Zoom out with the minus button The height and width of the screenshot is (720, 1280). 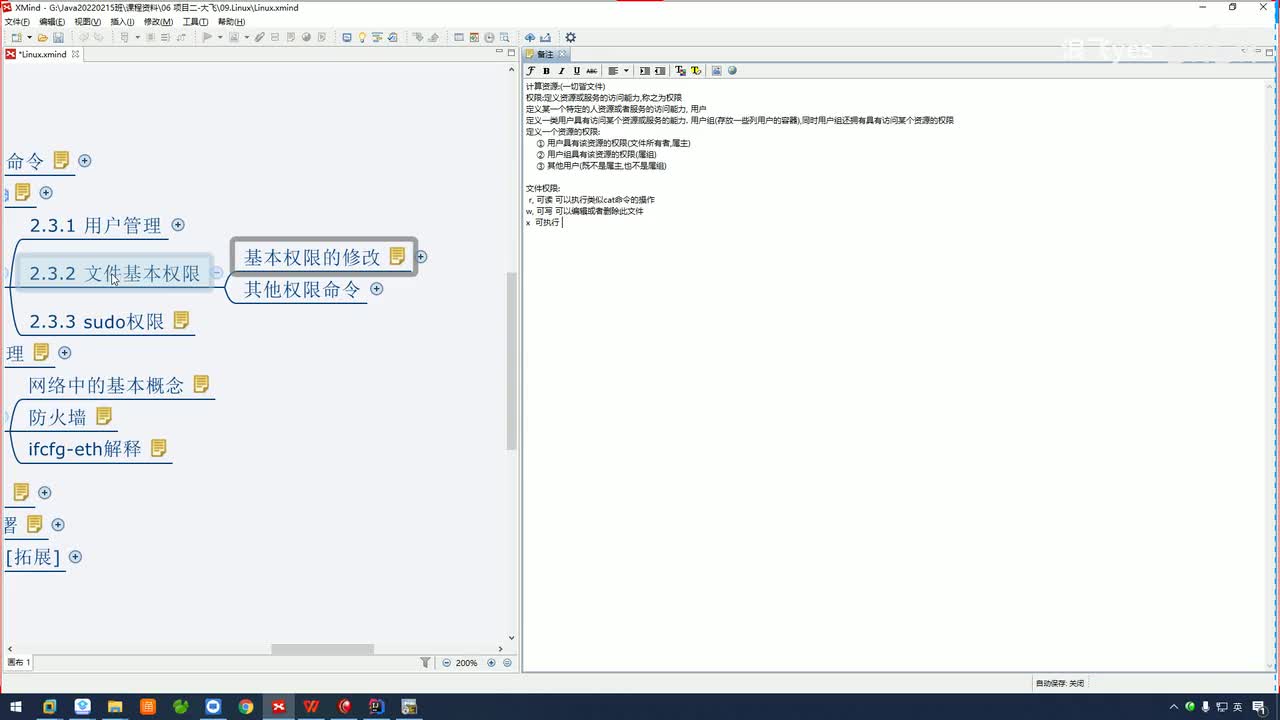click(x=446, y=663)
